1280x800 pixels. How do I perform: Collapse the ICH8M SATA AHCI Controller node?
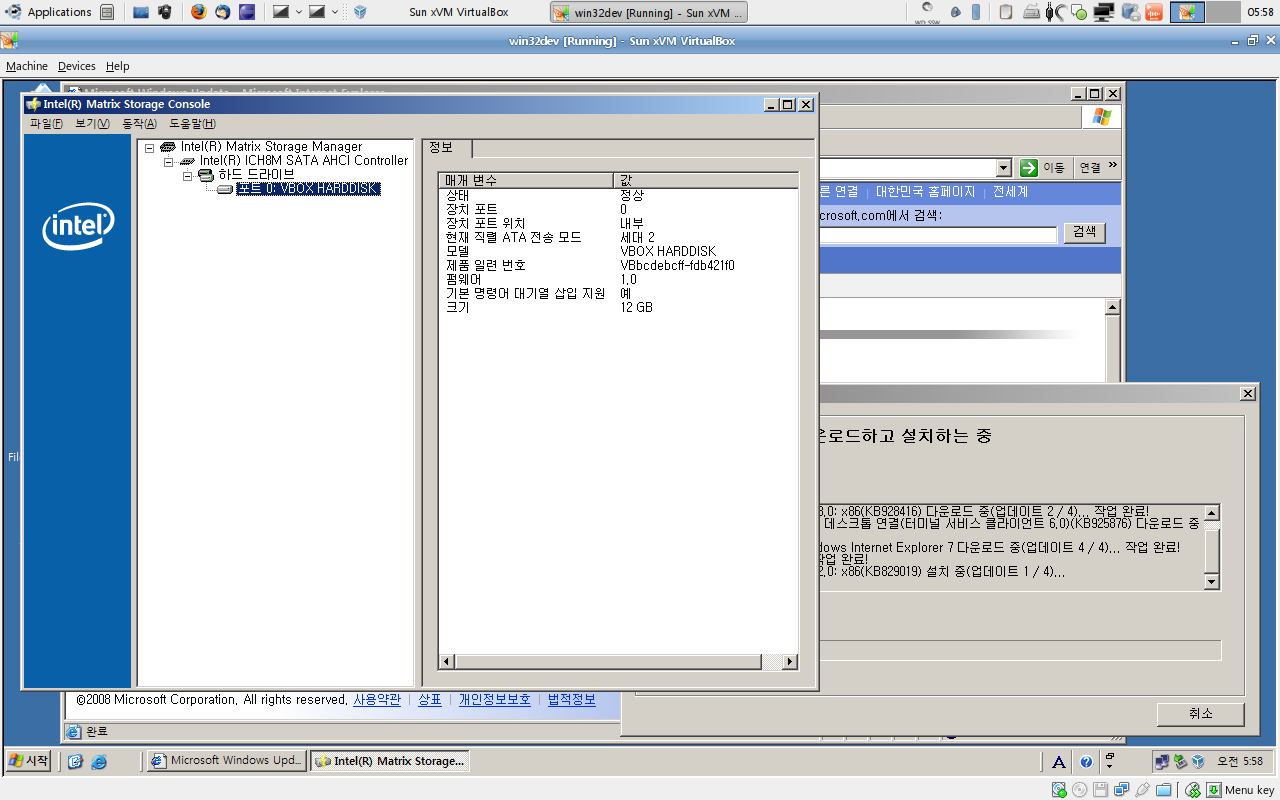[x=169, y=161]
